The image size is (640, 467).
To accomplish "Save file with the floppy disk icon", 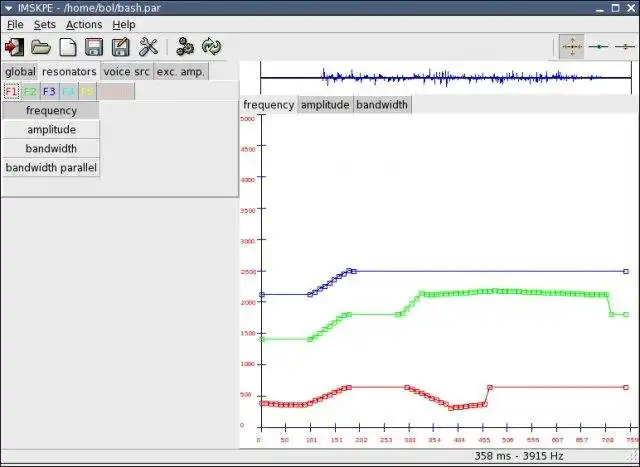I will (94, 47).
